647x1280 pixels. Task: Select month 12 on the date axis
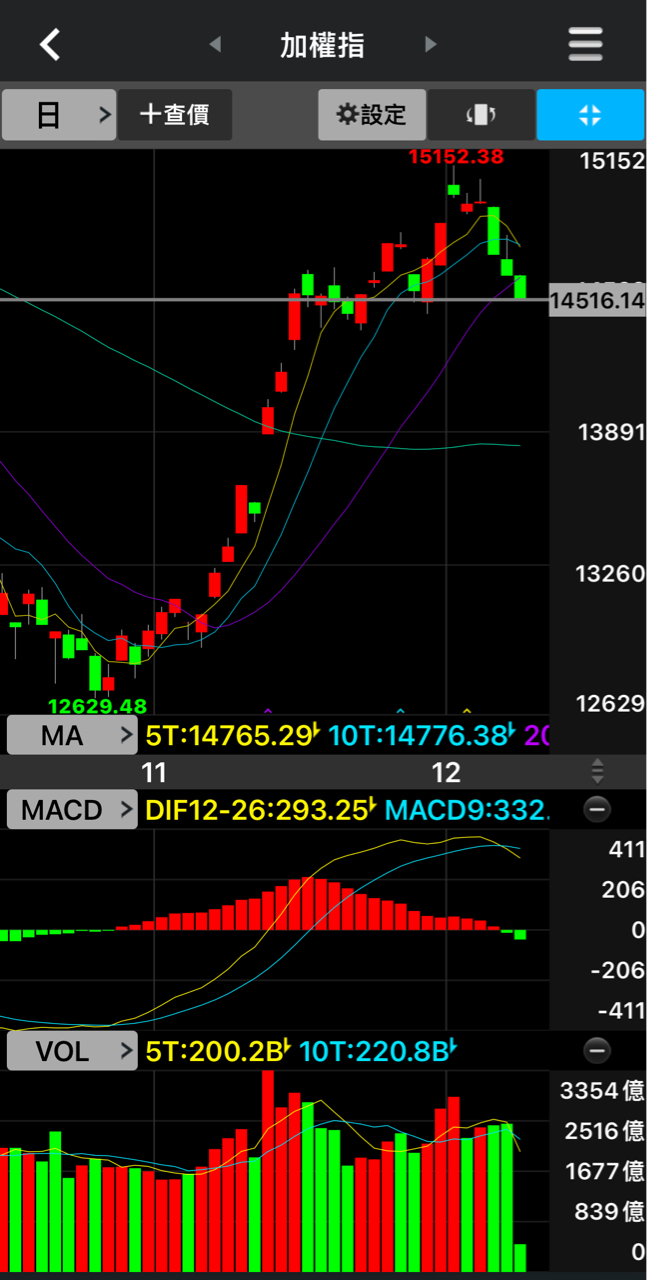click(x=446, y=772)
